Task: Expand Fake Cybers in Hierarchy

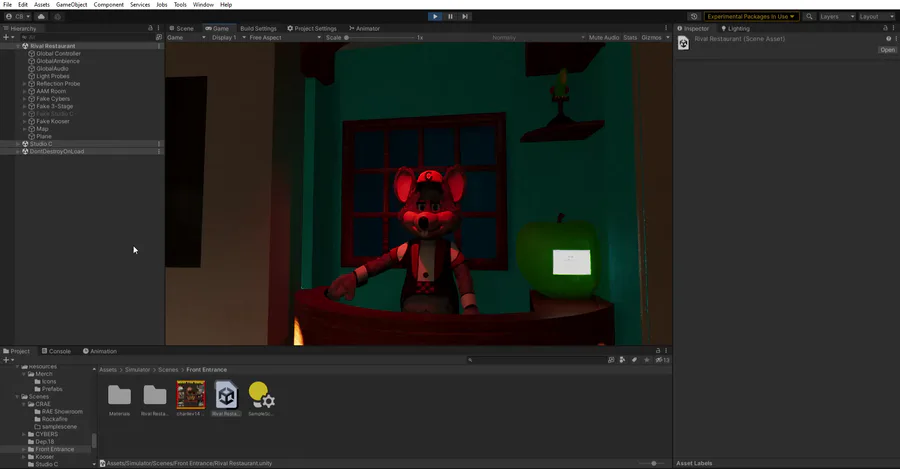Action: (24, 99)
